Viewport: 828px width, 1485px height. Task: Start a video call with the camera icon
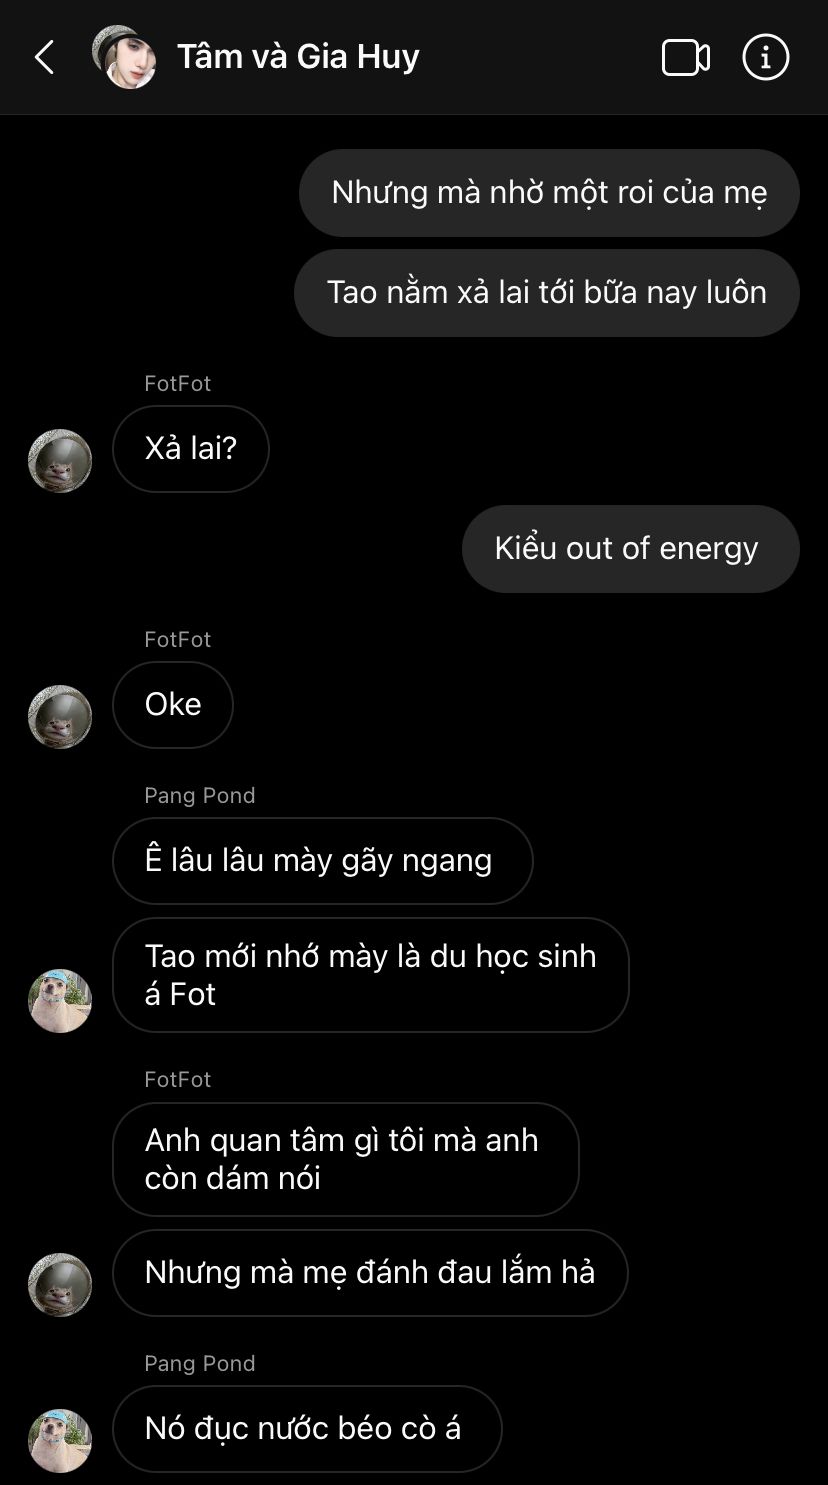686,57
